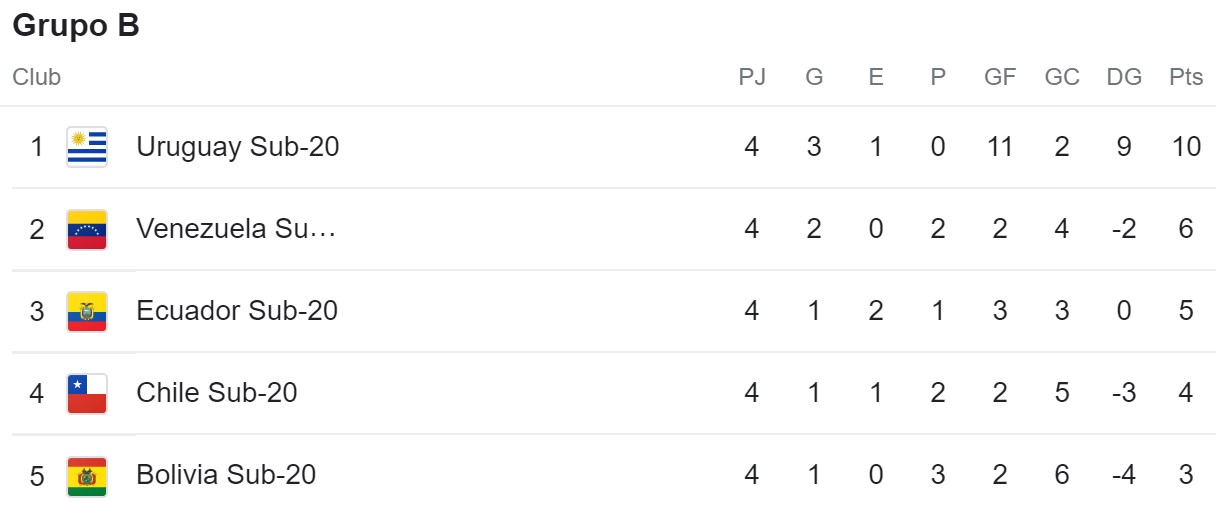Open Chile Sub-20 team page
The image size is (1216, 529).
coord(217,393)
